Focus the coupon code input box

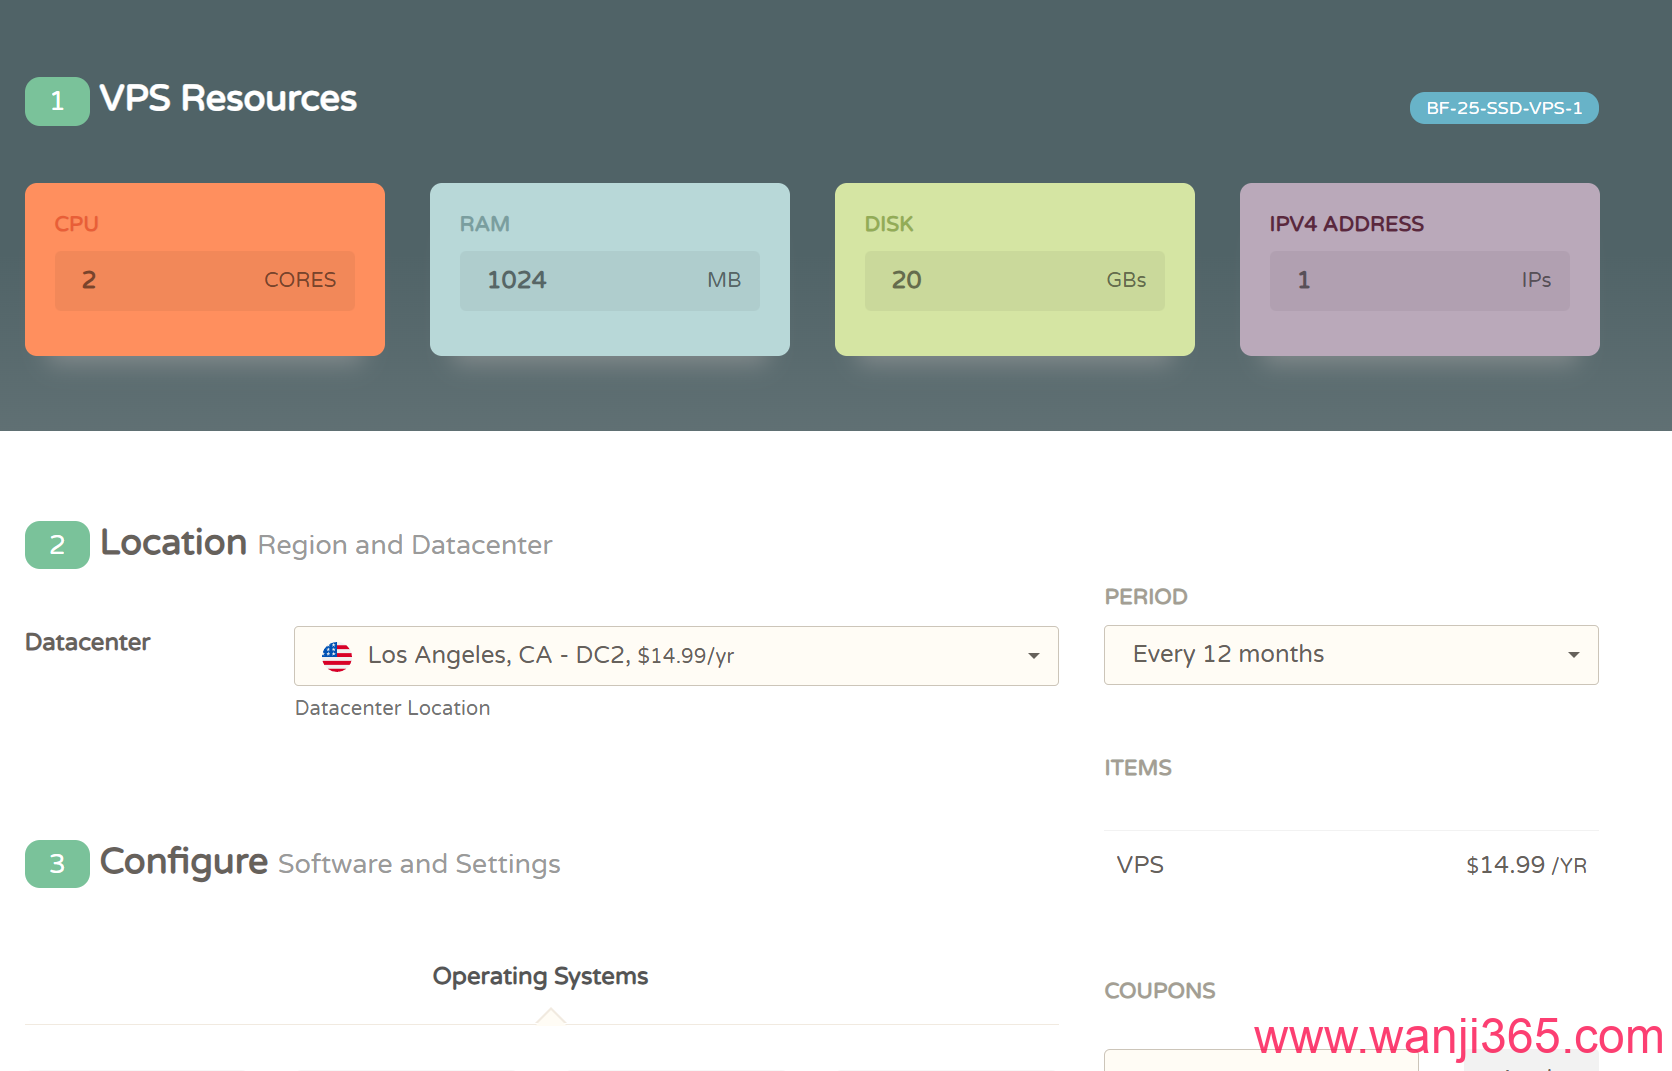1260,1060
